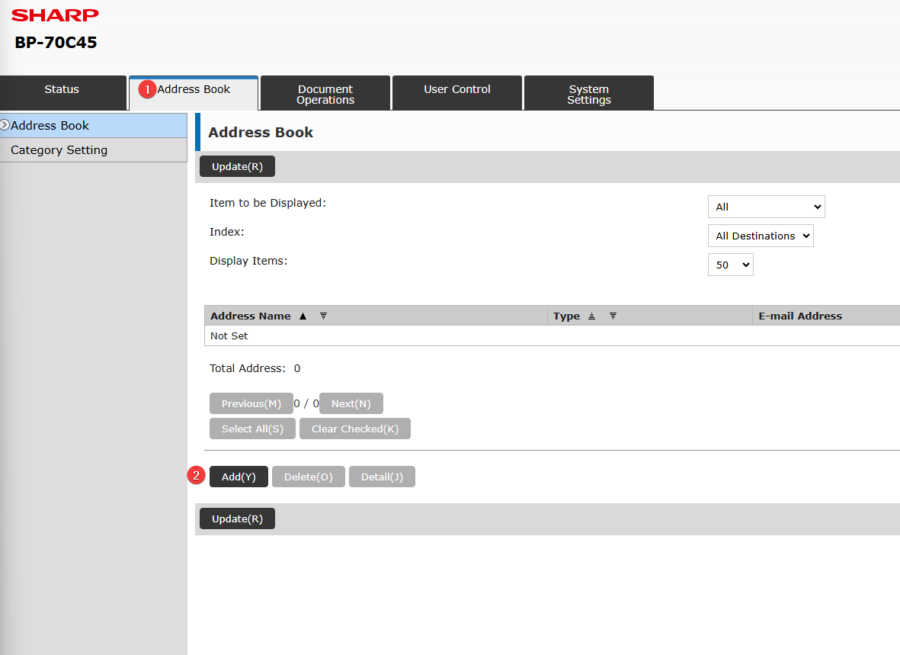Go to Document Operations tab
900x655 pixels.
click(325, 94)
